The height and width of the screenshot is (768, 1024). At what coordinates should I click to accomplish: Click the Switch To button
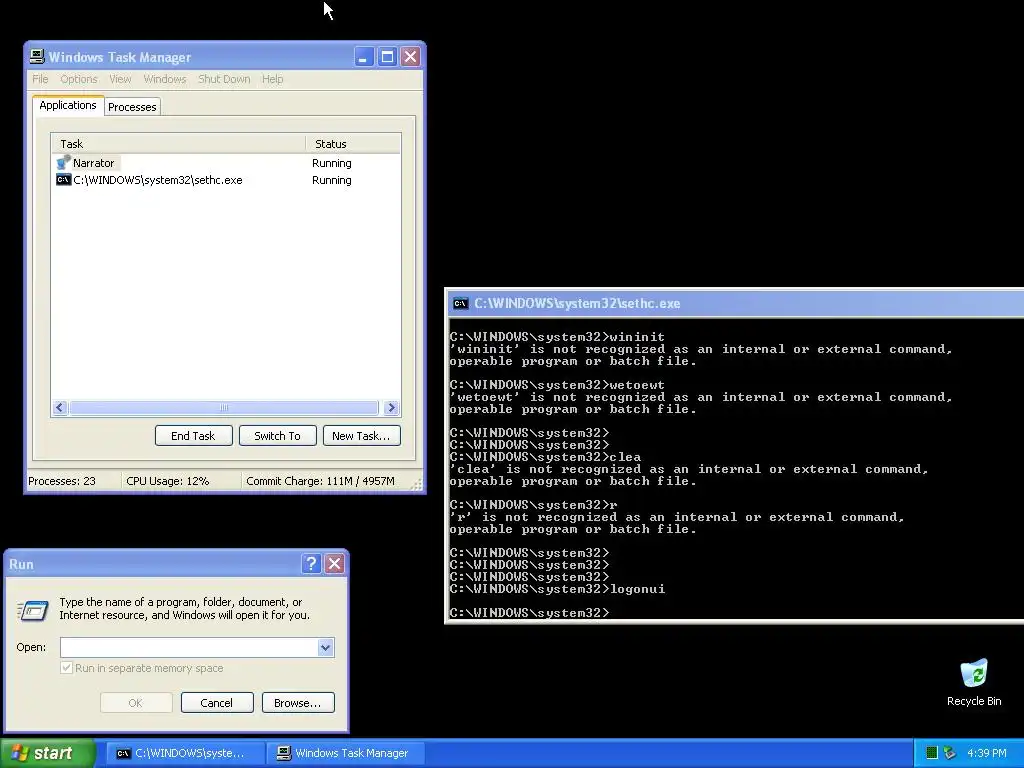[278, 436]
